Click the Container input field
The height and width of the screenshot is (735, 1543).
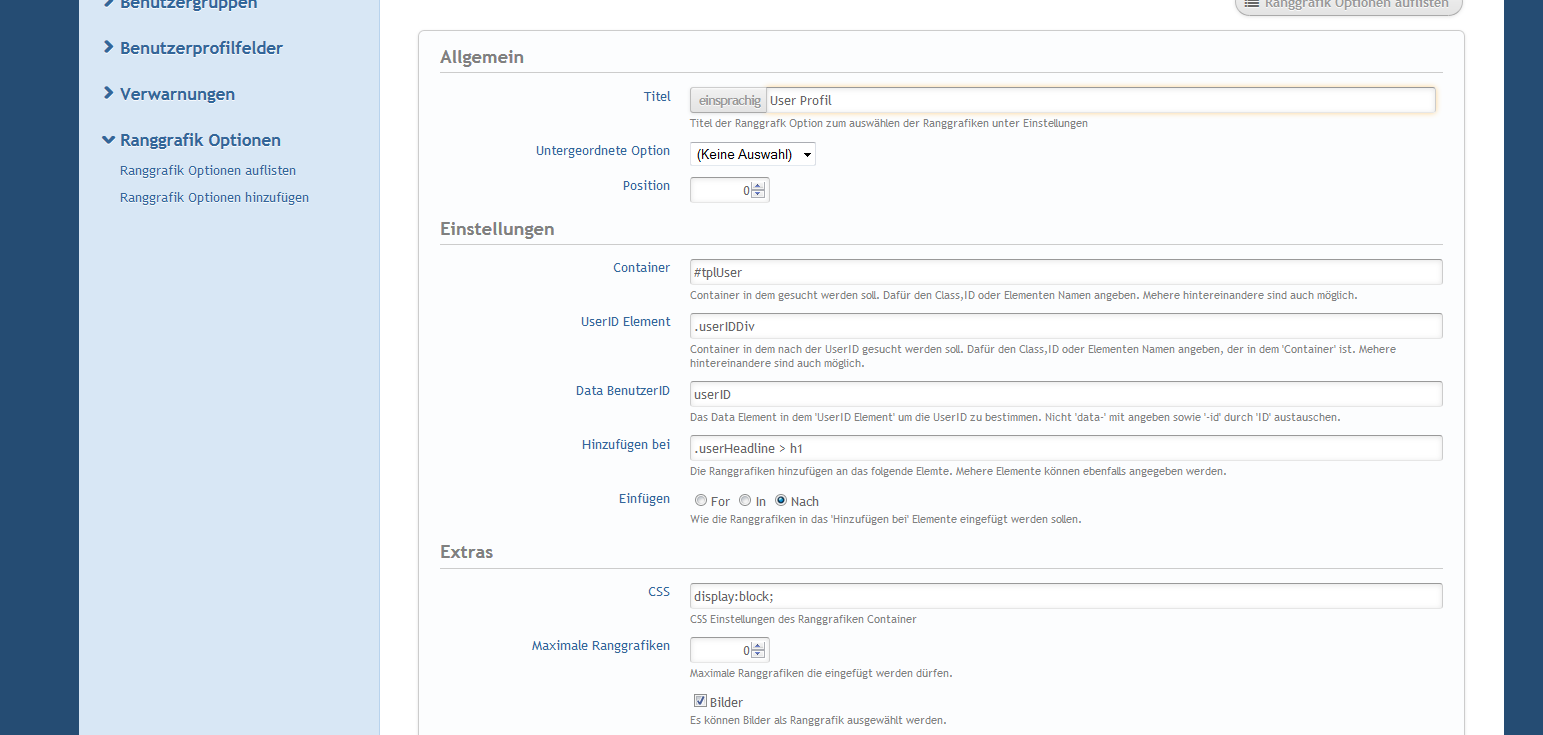click(1065, 272)
